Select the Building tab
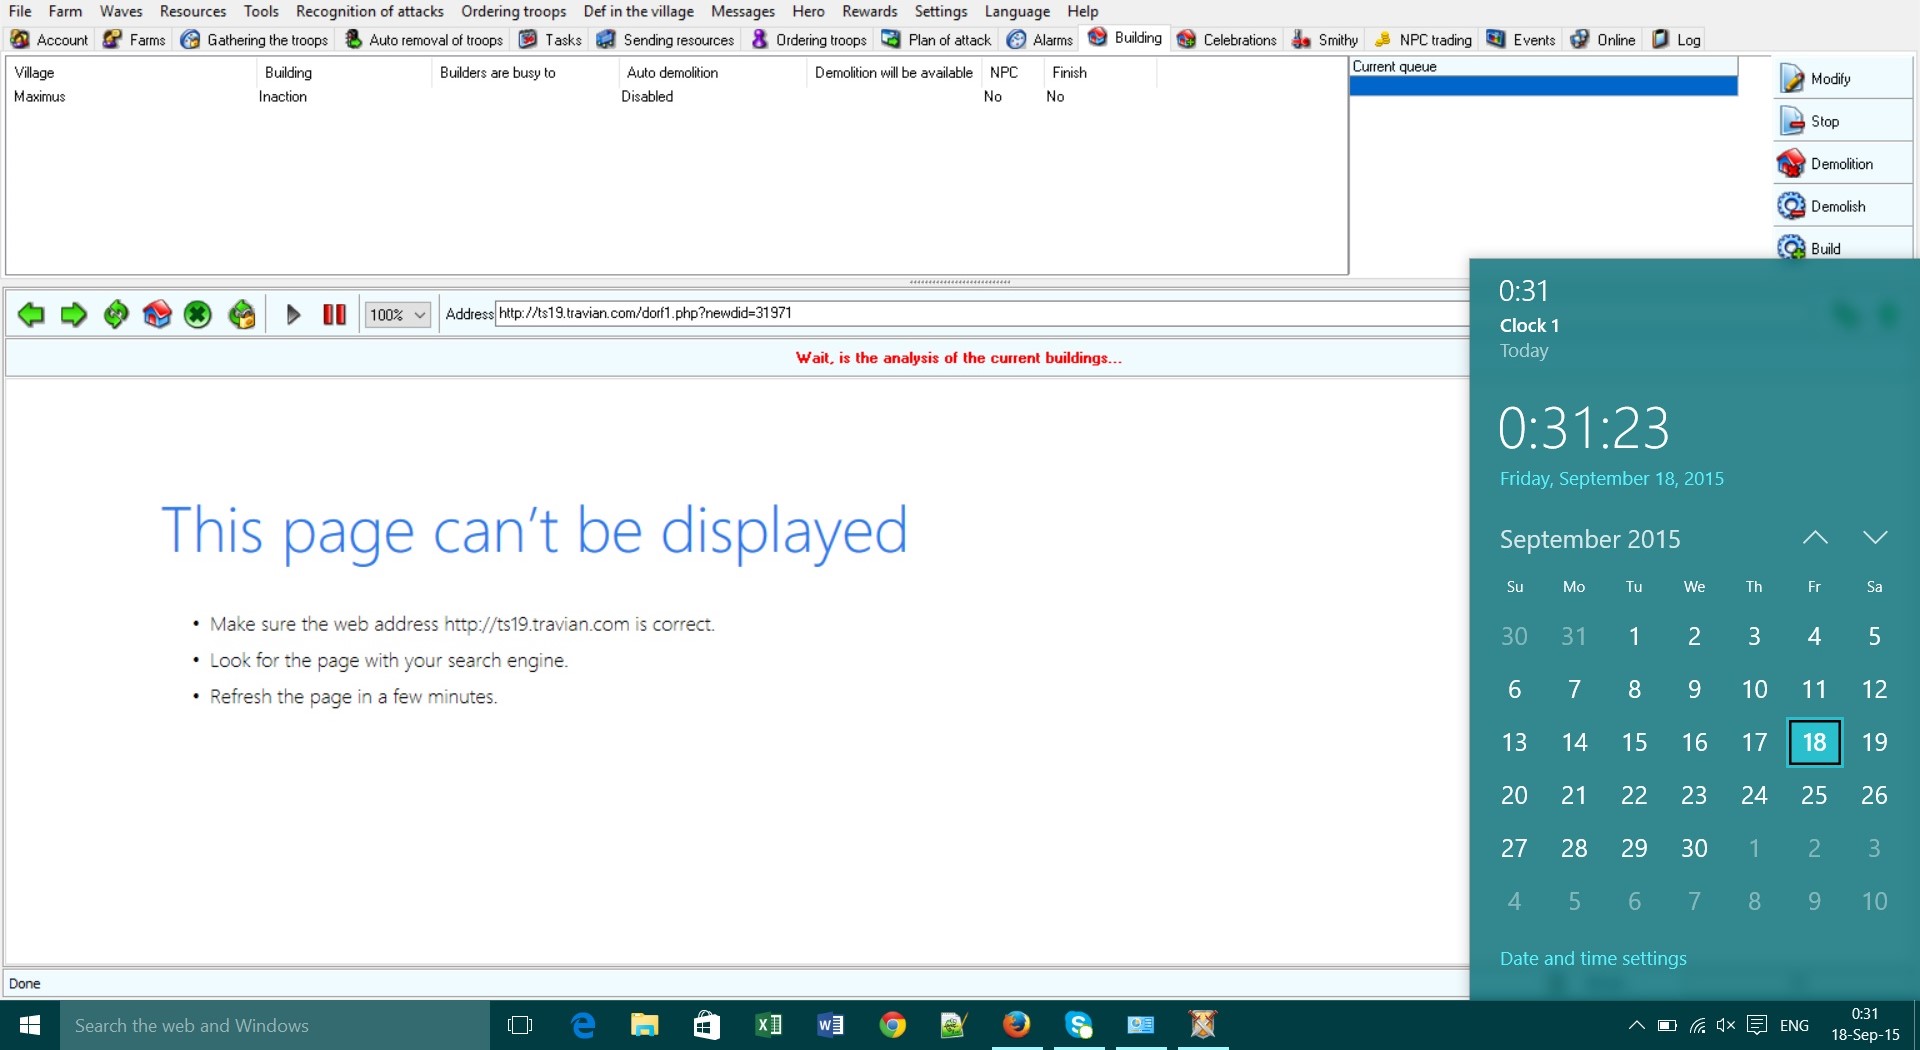Viewport: 1920px width, 1050px height. click(1126, 38)
